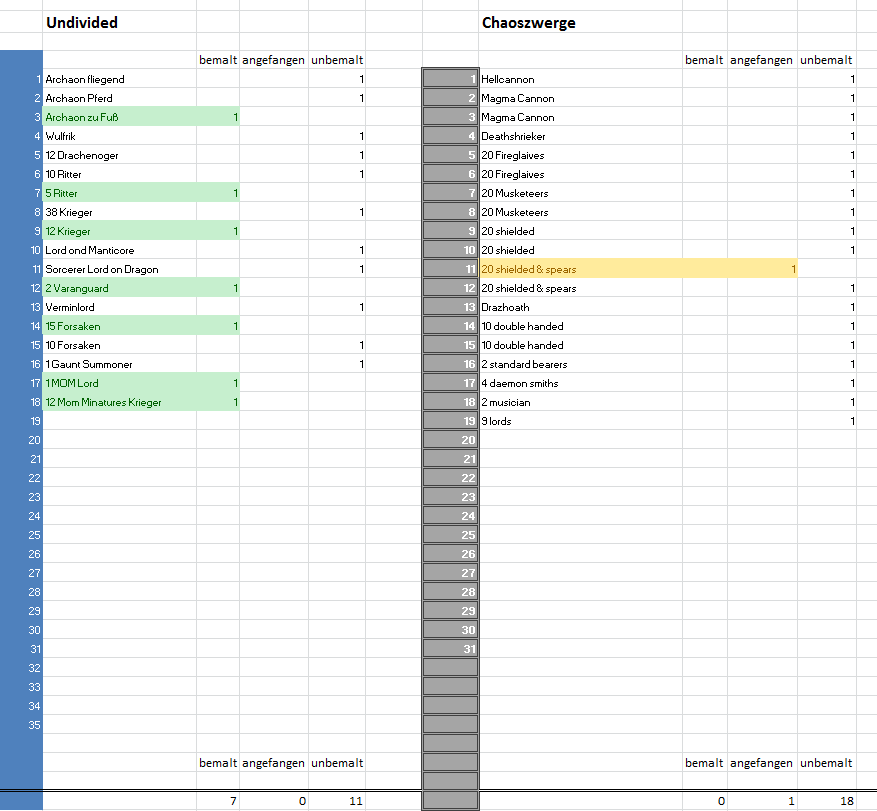Click blue row number 35
877x811 pixels.
(x=21, y=725)
